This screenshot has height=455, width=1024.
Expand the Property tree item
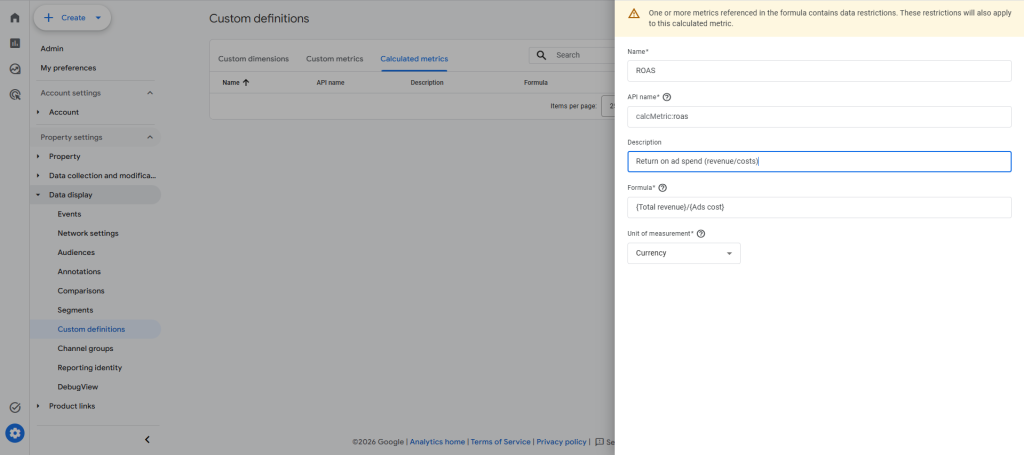pos(39,157)
